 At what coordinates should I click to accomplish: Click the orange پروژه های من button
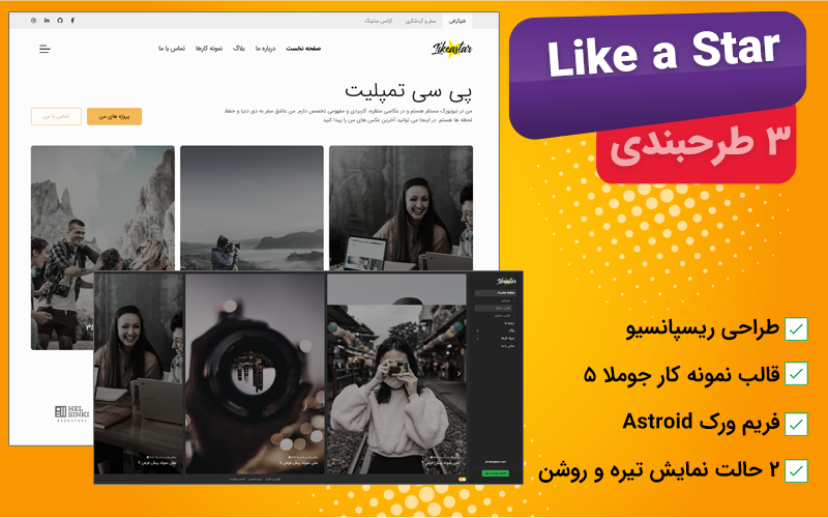[114, 116]
